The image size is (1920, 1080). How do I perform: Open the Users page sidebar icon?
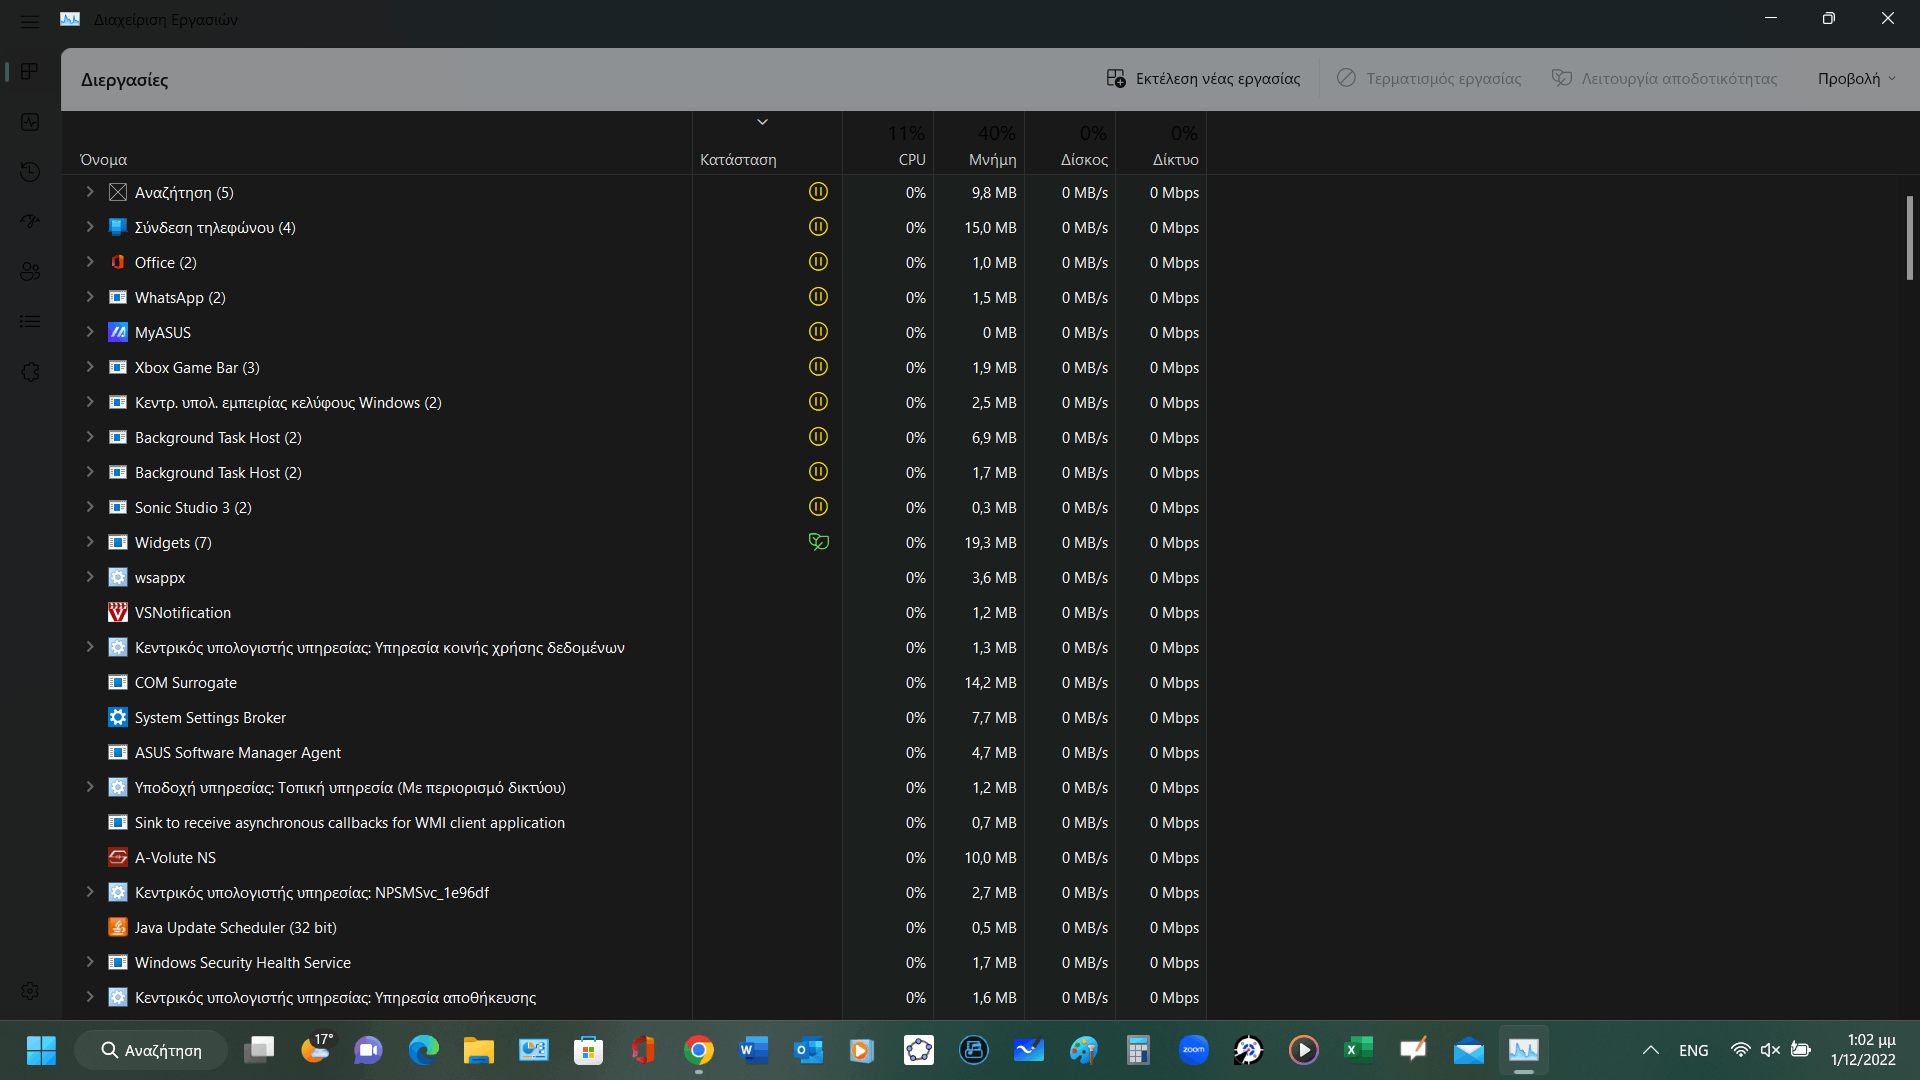pos(30,271)
